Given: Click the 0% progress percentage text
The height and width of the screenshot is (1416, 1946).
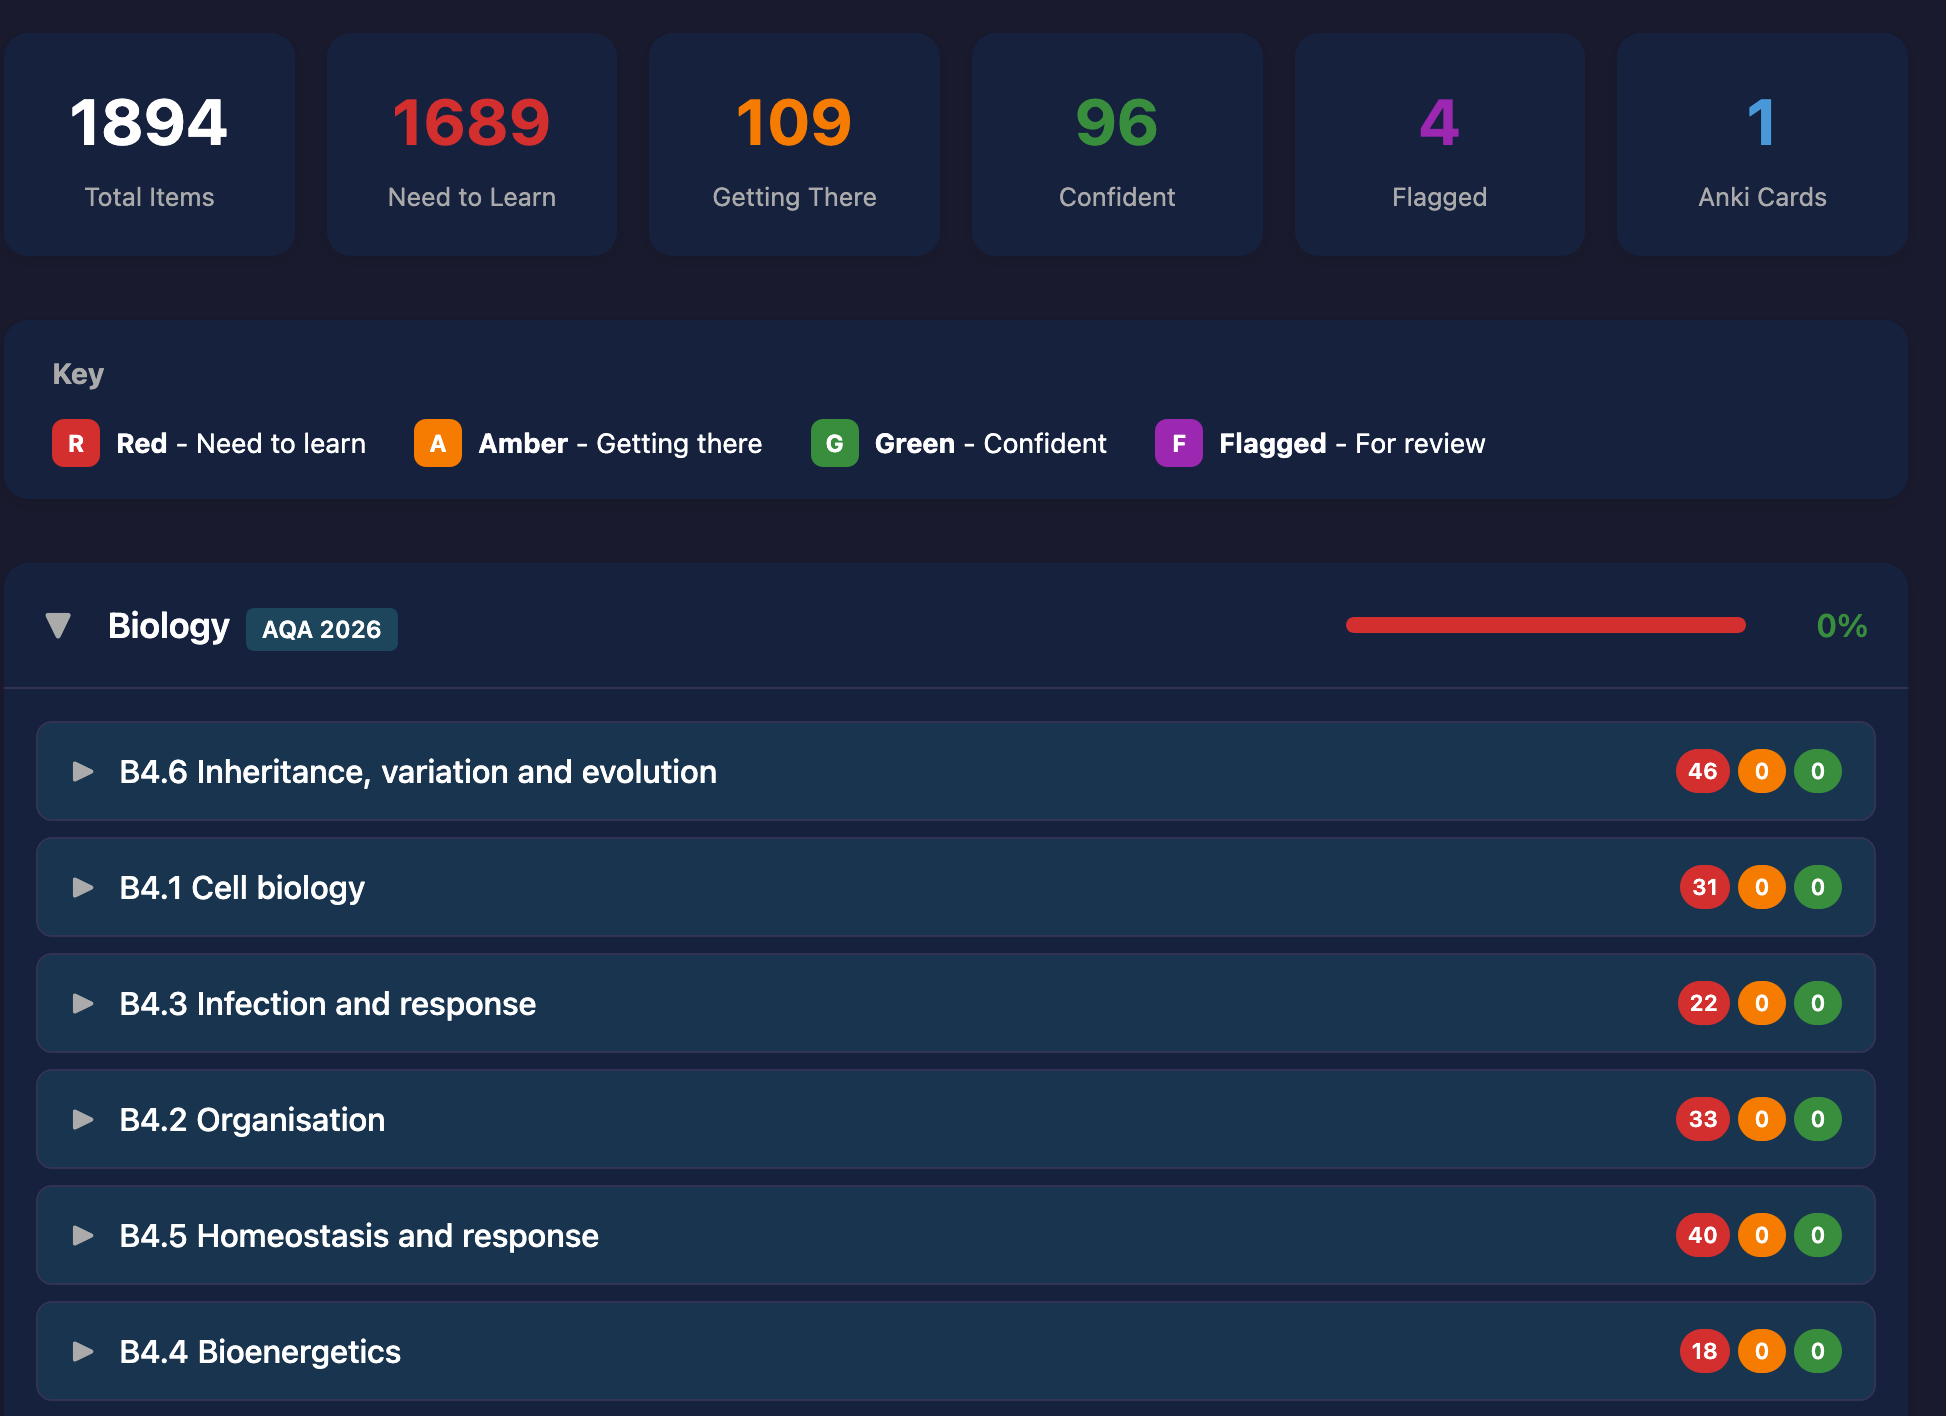Looking at the screenshot, I should 1841,626.
